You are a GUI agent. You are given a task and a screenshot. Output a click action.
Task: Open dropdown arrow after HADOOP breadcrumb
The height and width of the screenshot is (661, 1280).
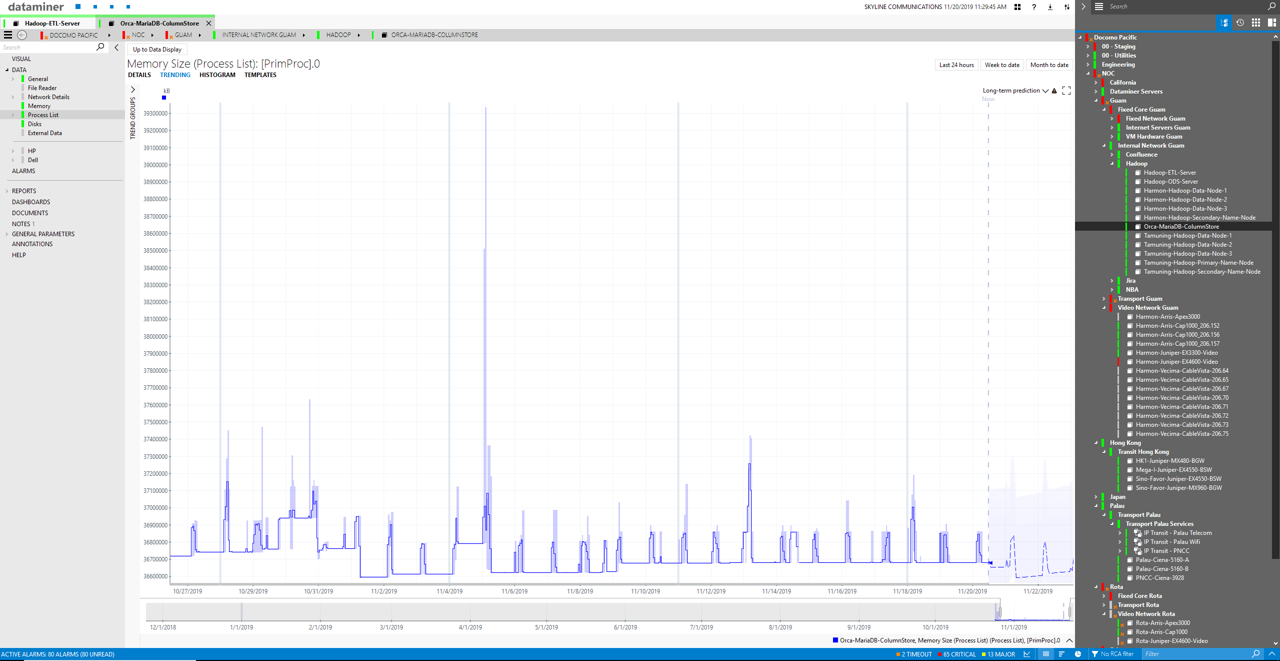359,35
